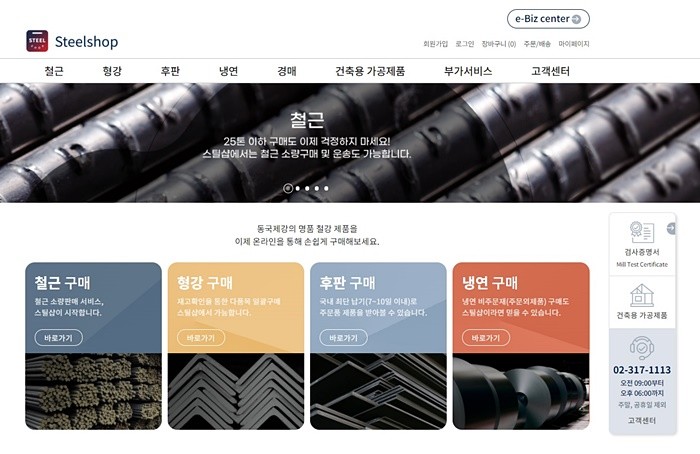Image resolution: width=700 pixels, height=454 pixels.
Task: Click the steel coil image under 냉연 구매
Action: [521, 392]
